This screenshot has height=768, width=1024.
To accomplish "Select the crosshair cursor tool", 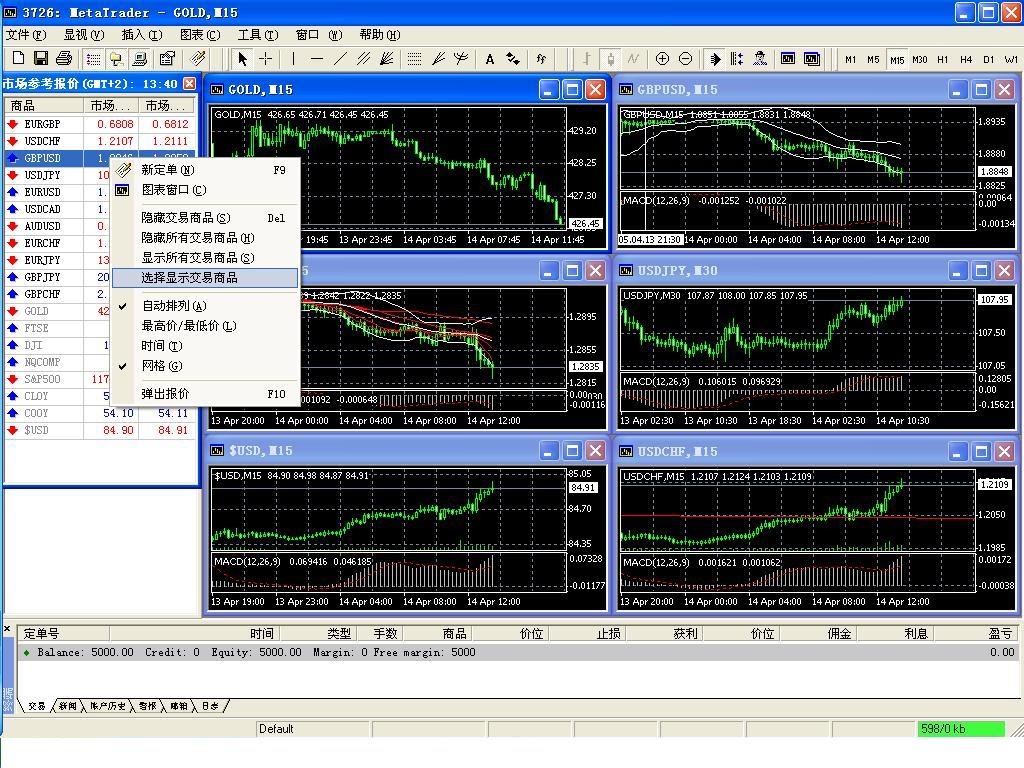I will coord(265,59).
